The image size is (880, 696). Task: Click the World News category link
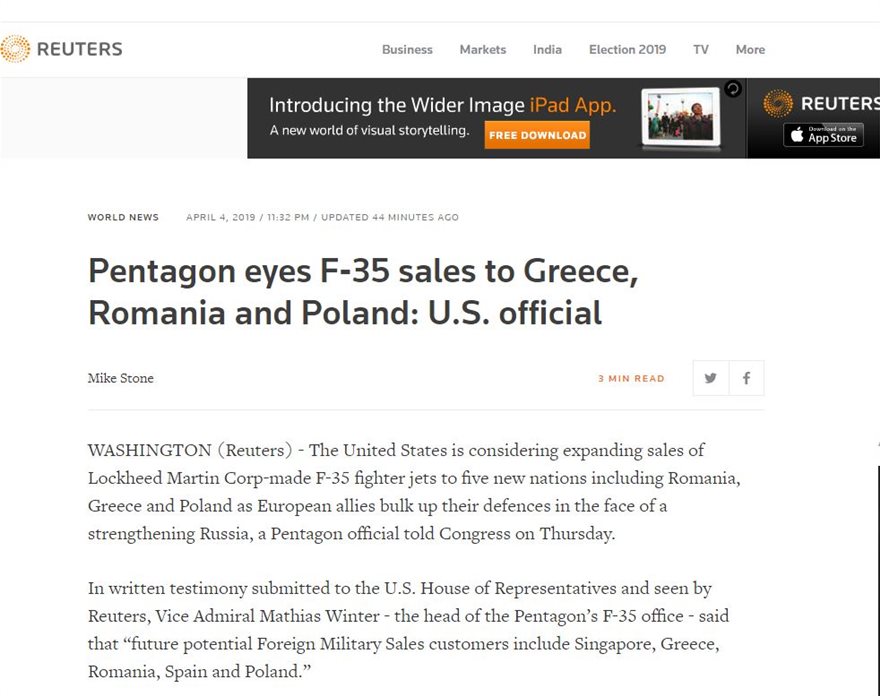click(x=123, y=217)
